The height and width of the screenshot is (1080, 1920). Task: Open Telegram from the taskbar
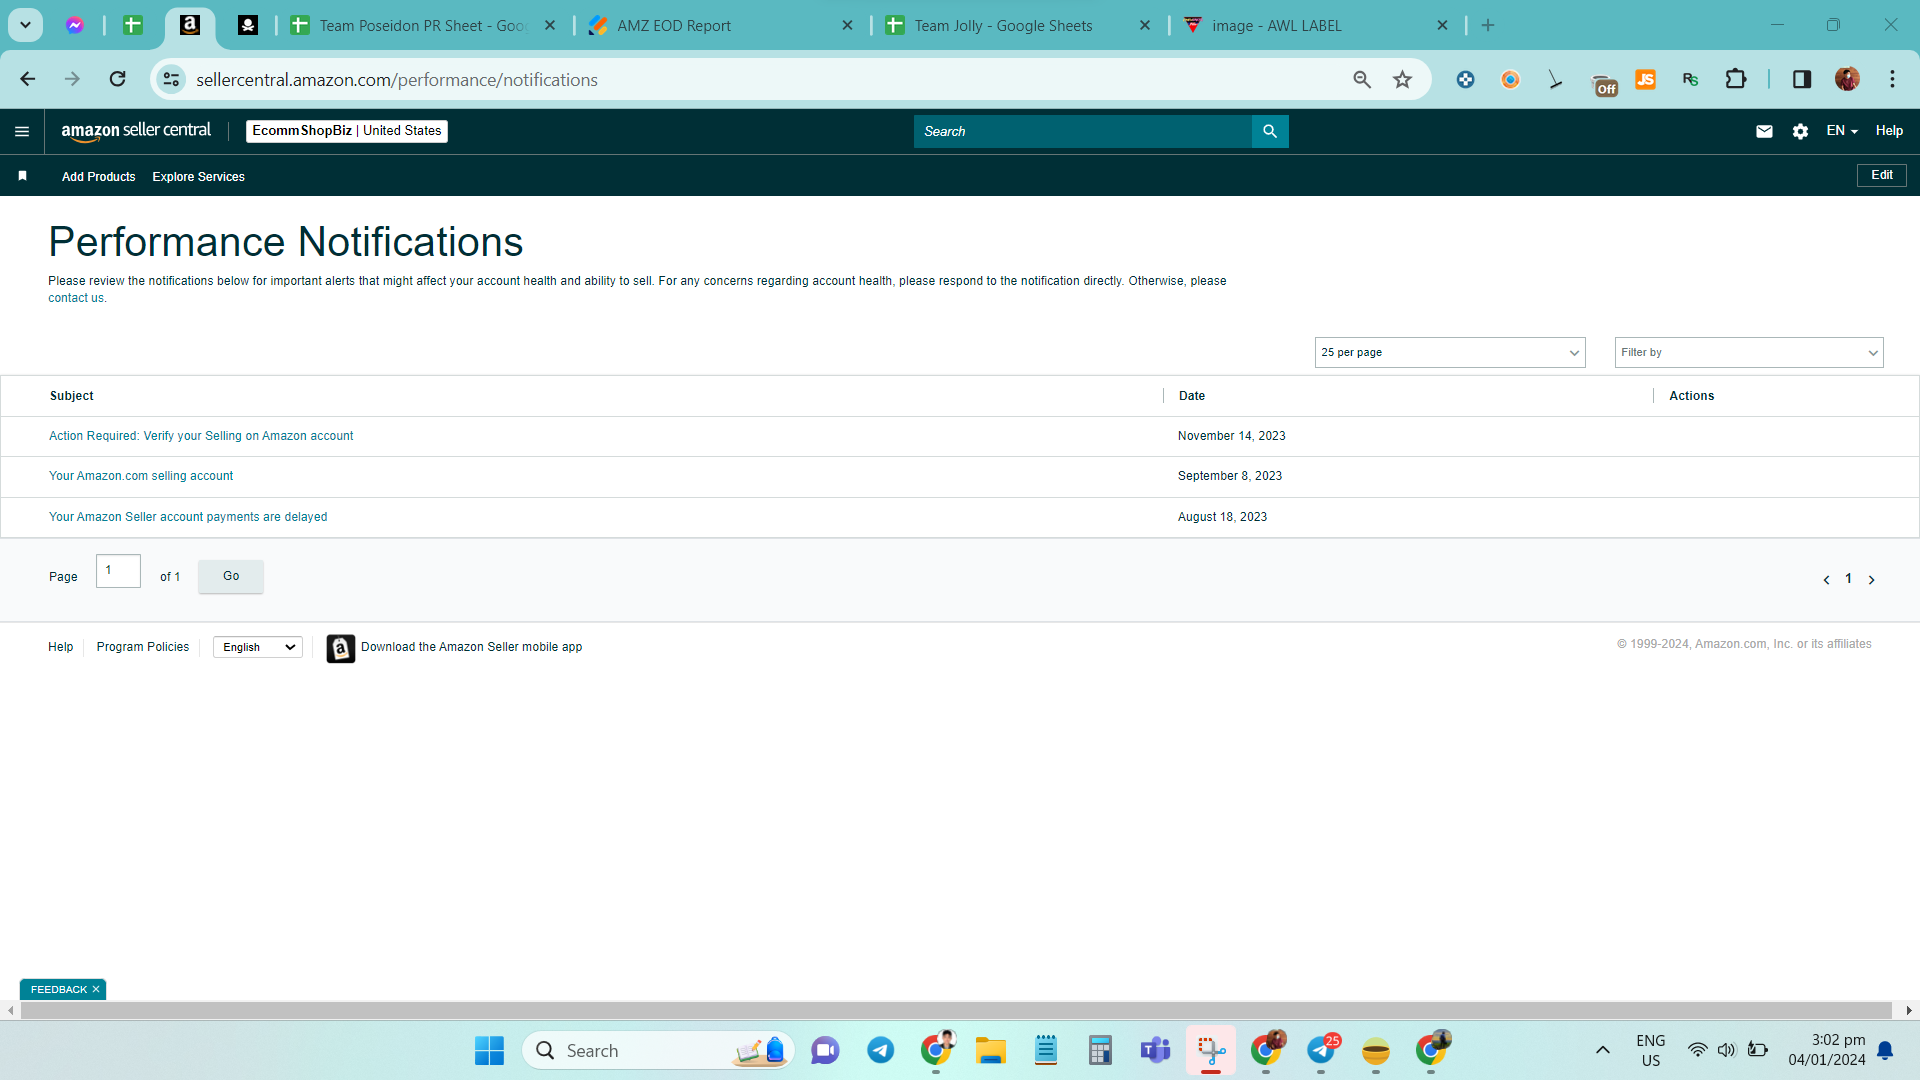[x=880, y=1051]
